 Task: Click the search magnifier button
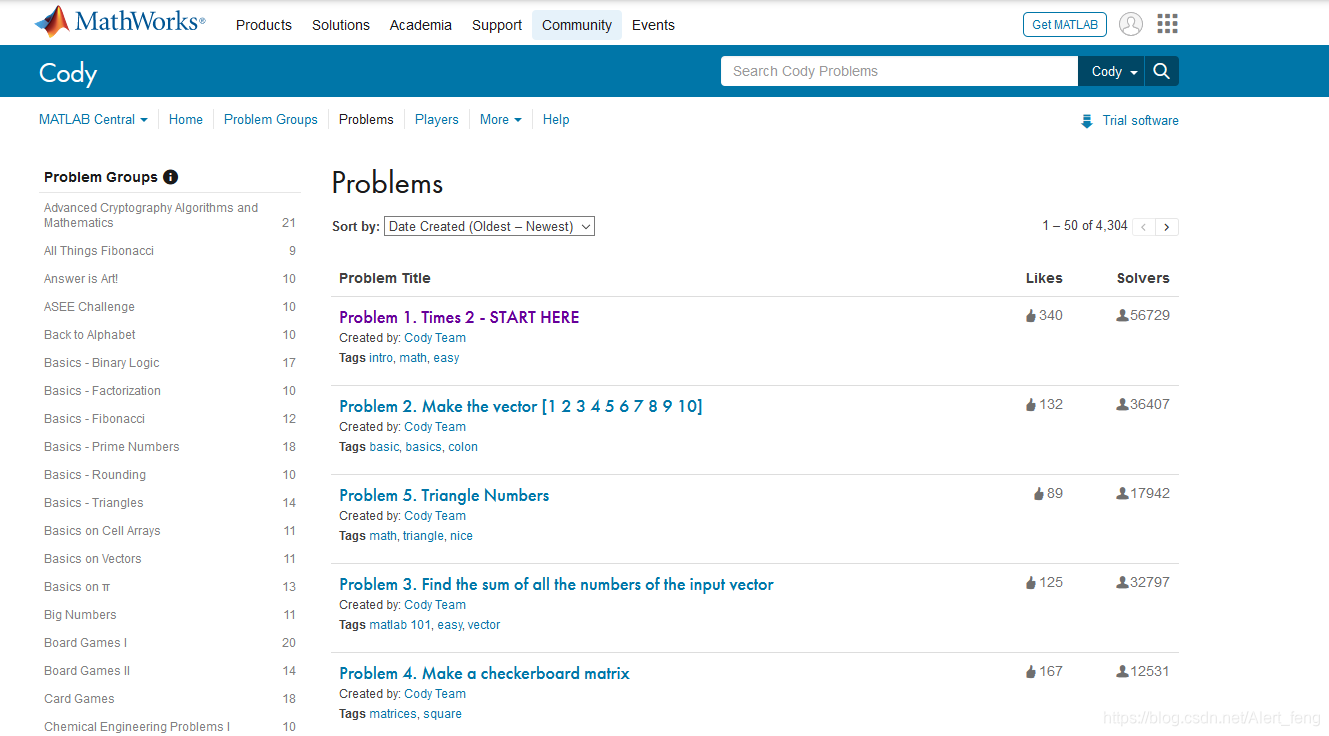1162,71
